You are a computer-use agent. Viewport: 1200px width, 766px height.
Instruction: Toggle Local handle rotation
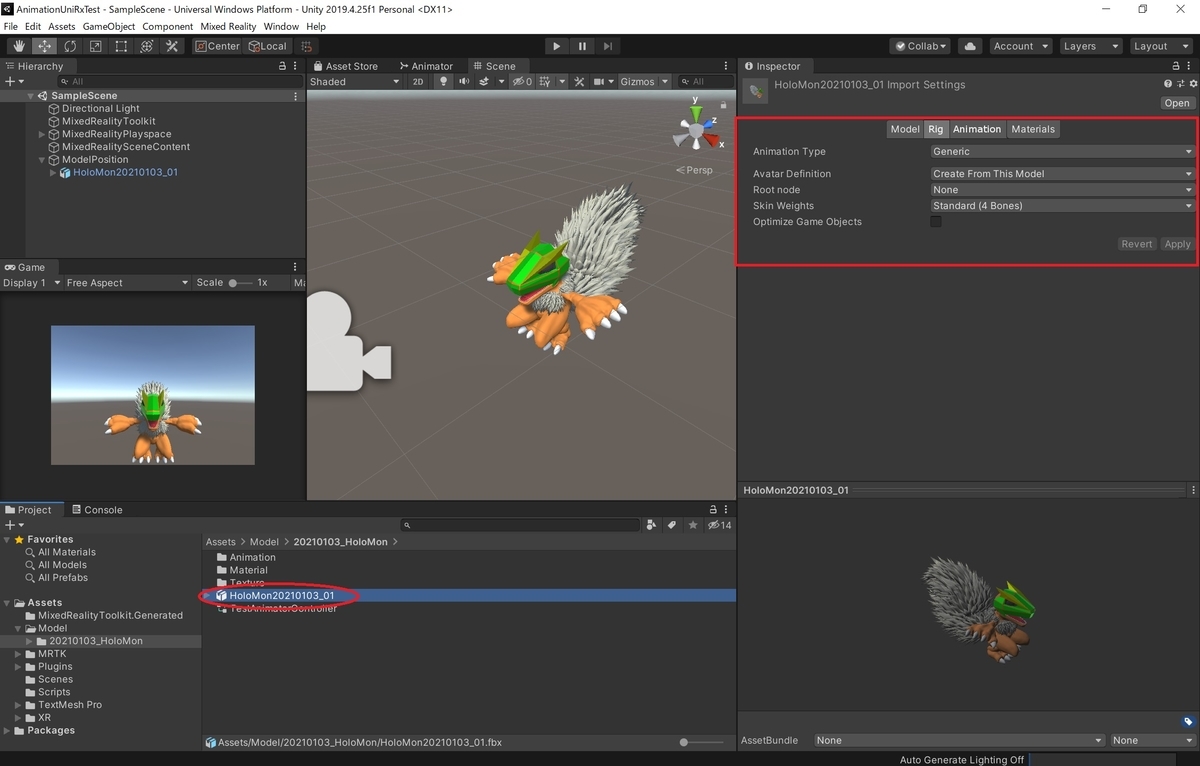(x=267, y=46)
